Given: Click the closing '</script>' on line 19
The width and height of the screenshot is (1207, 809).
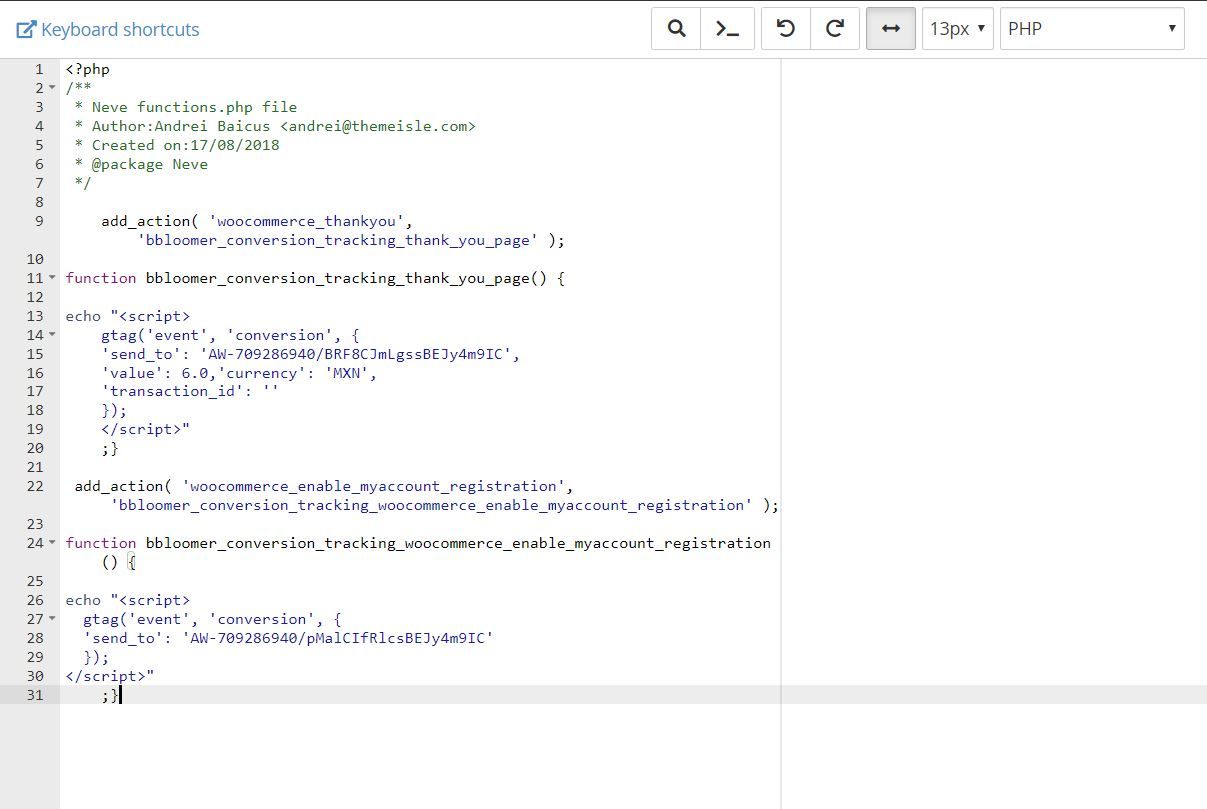Looking at the screenshot, I should point(141,429).
